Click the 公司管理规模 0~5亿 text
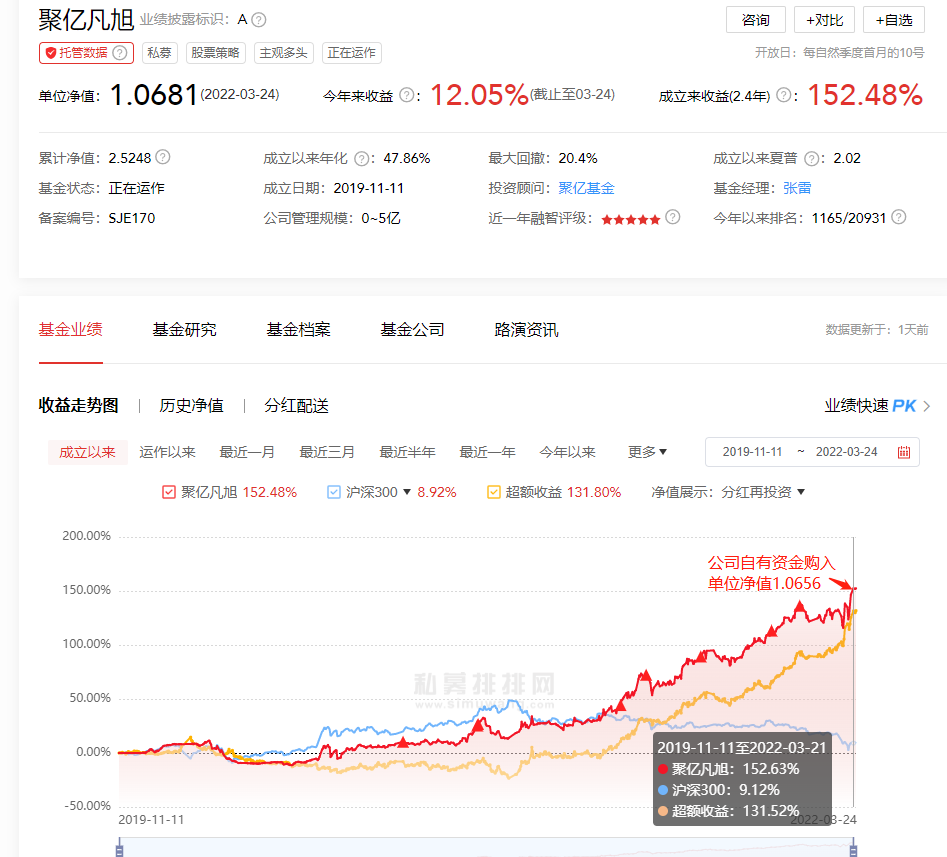The height and width of the screenshot is (857, 947). tap(332, 218)
